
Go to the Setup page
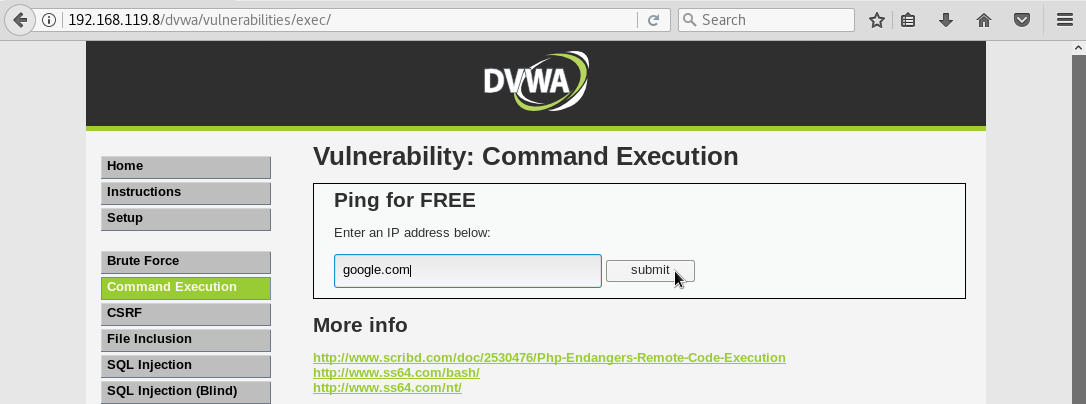coord(186,219)
